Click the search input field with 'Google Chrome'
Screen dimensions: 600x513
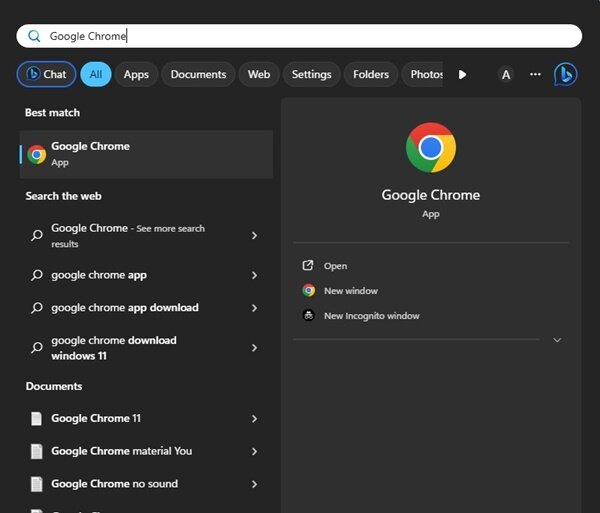(x=299, y=36)
